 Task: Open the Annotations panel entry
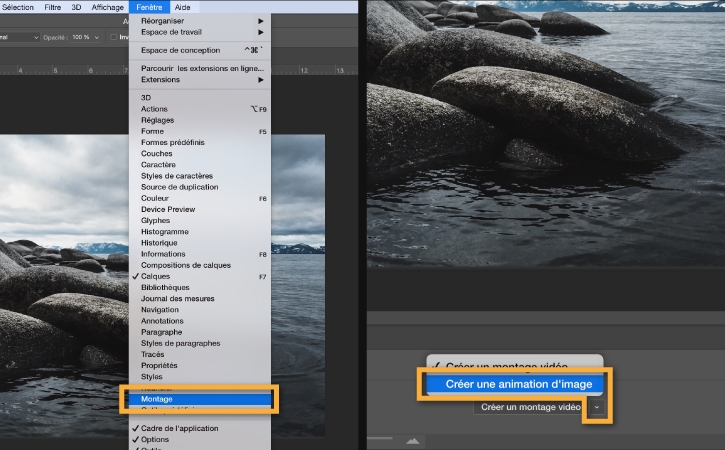click(x=200, y=321)
